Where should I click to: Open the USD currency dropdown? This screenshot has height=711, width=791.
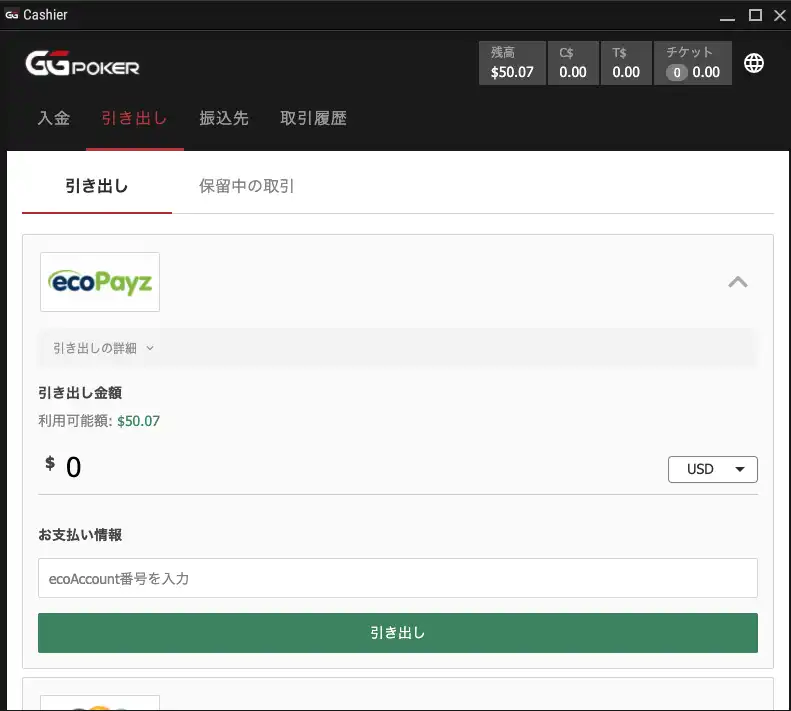coord(712,469)
